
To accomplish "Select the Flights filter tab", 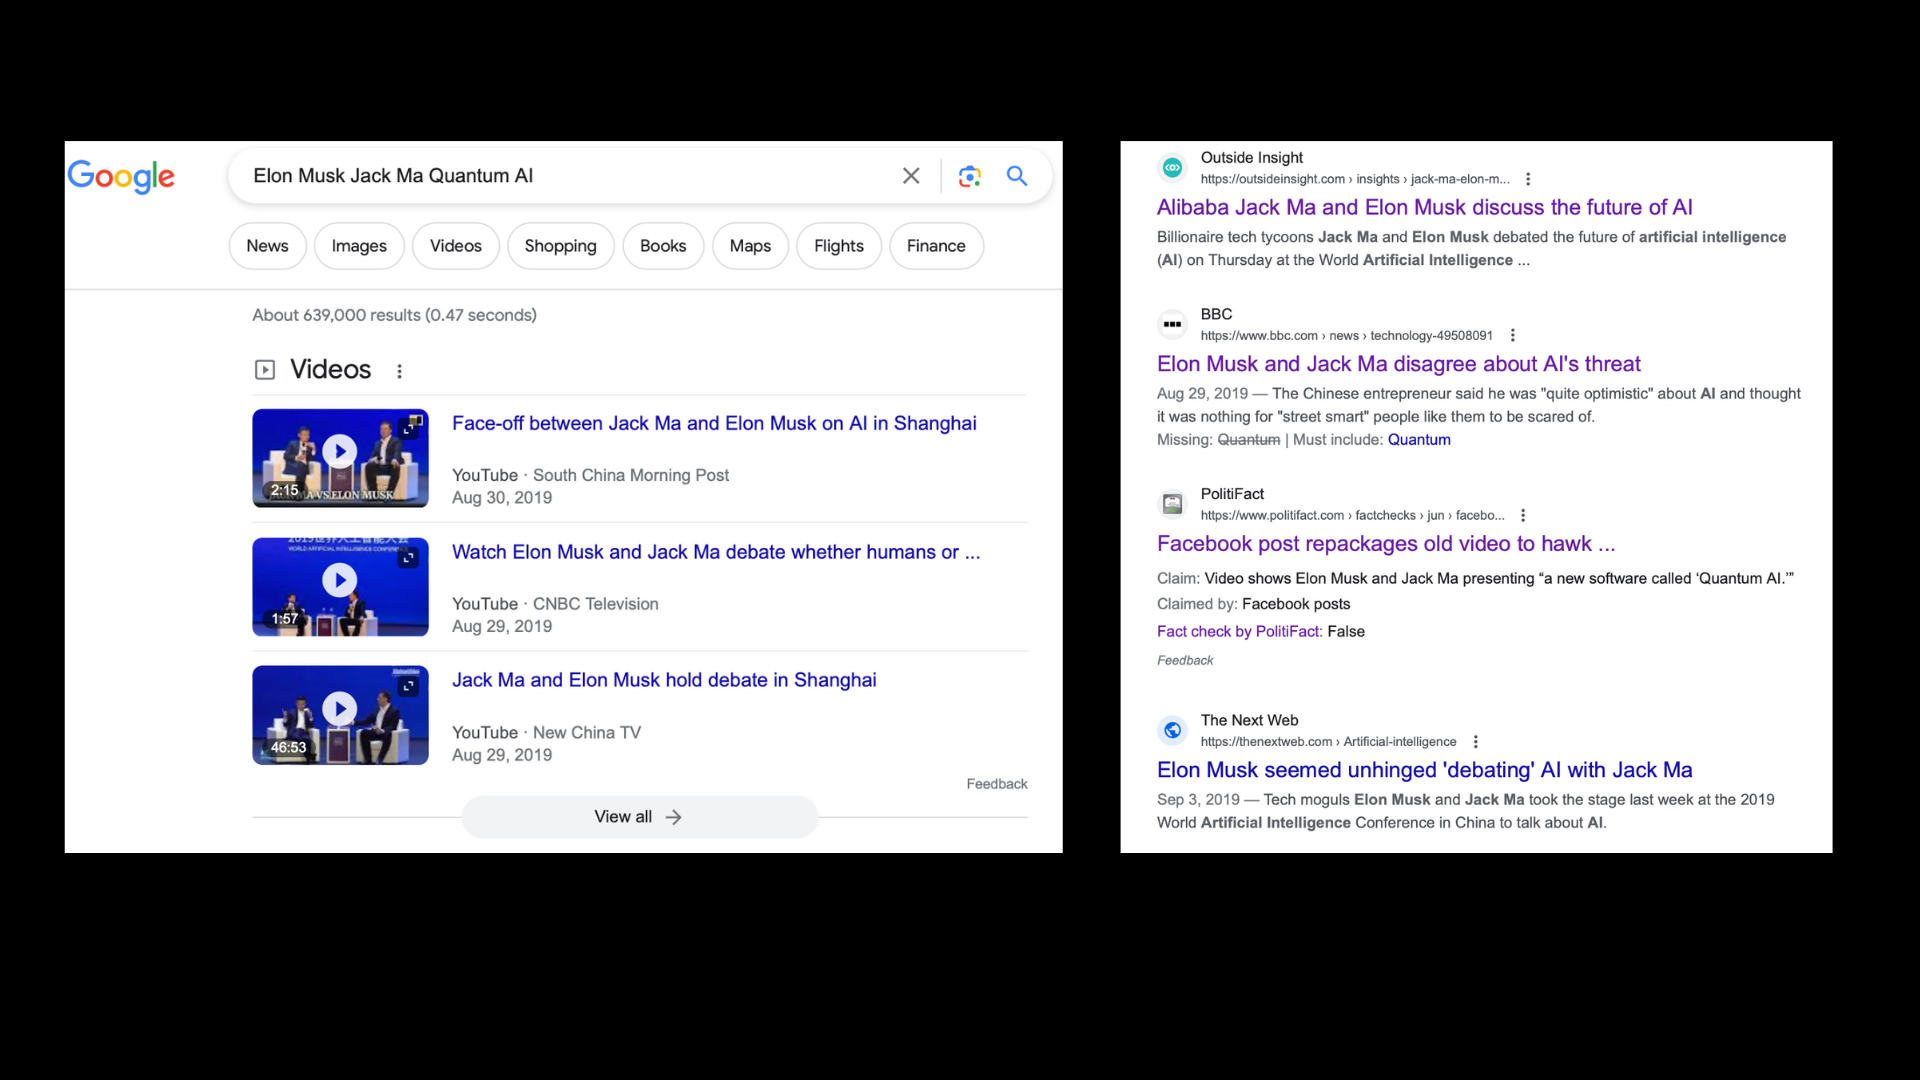I will click(x=839, y=246).
